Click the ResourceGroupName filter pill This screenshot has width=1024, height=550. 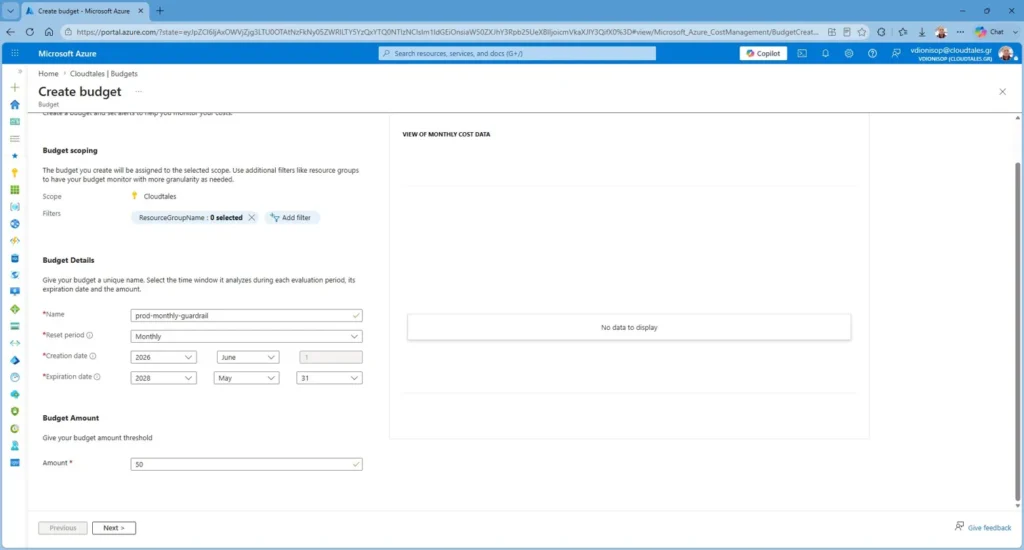pyautogui.click(x=190, y=218)
